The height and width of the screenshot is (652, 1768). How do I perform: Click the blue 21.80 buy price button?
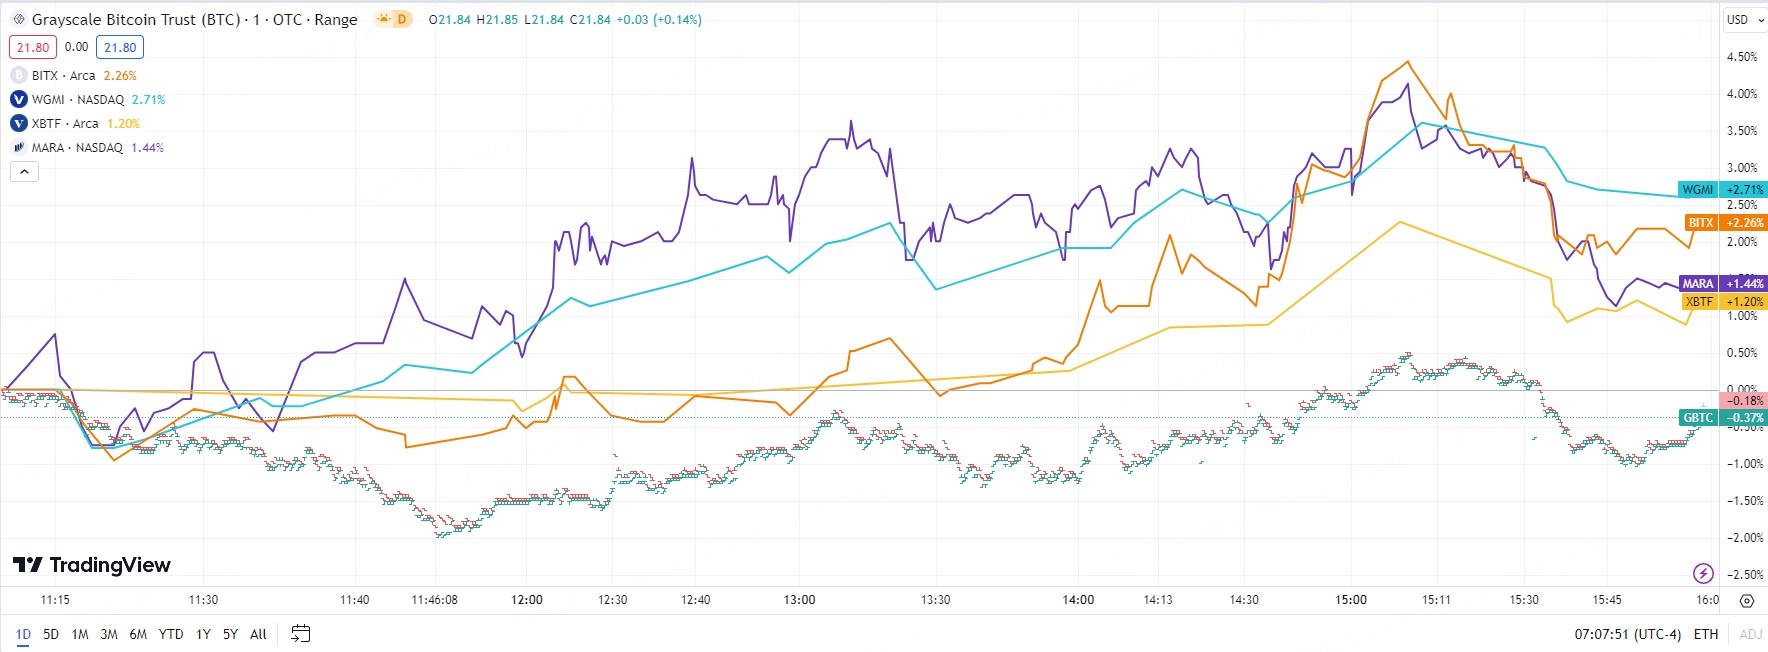120,47
